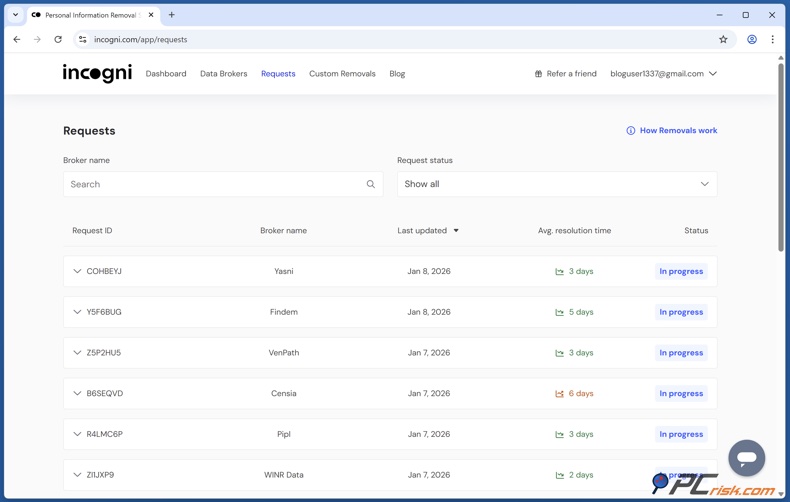Click the Avg. resolution time column header
This screenshot has width=790, height=502.
(x=574, y=230)
